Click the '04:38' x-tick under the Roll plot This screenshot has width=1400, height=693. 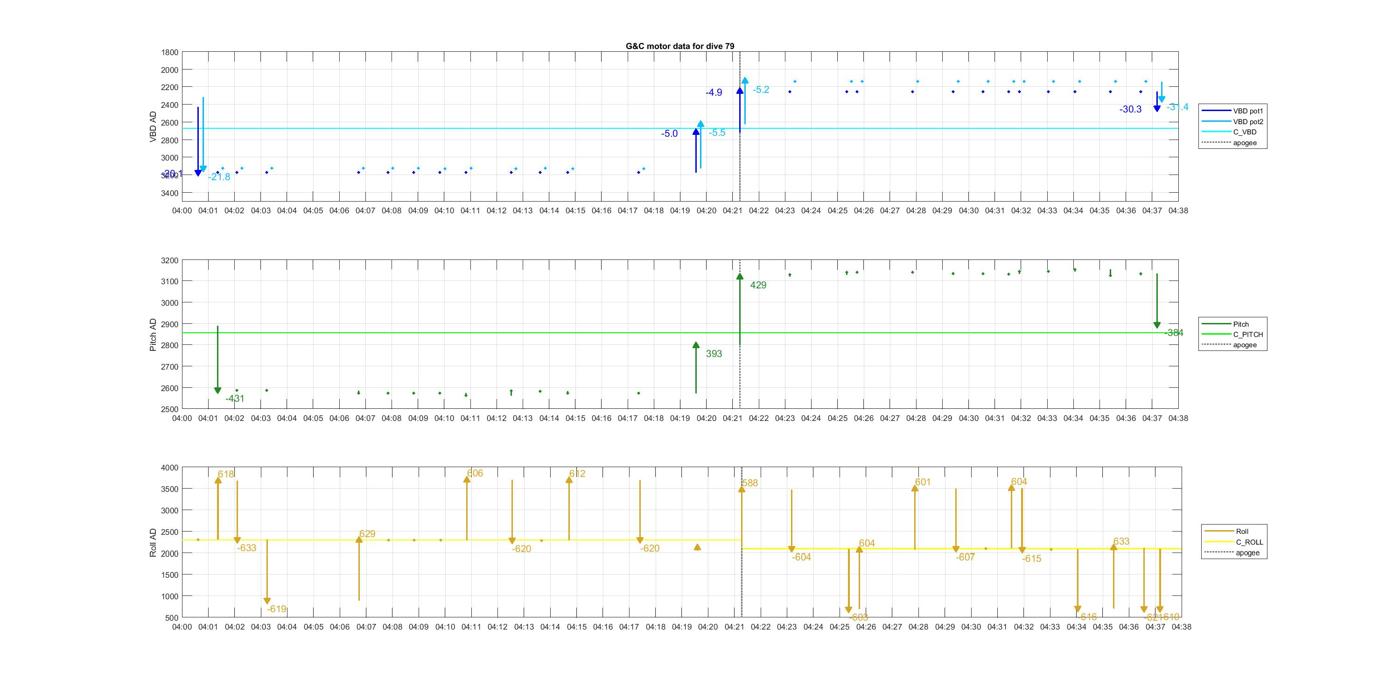(1180, 627)
